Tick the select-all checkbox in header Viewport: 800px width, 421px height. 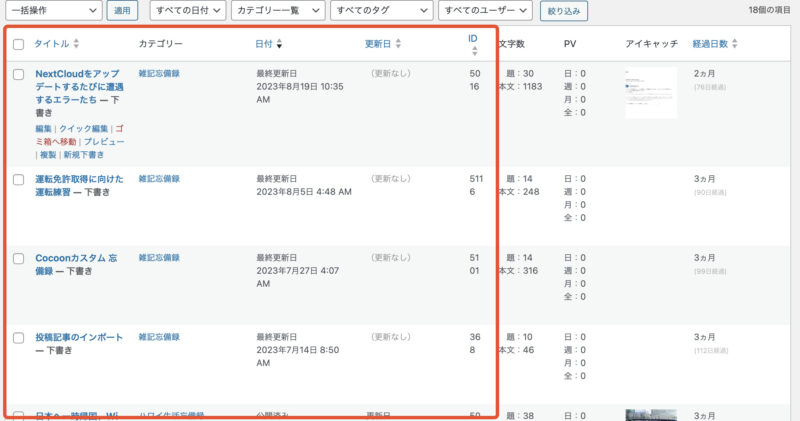[18, 44]
